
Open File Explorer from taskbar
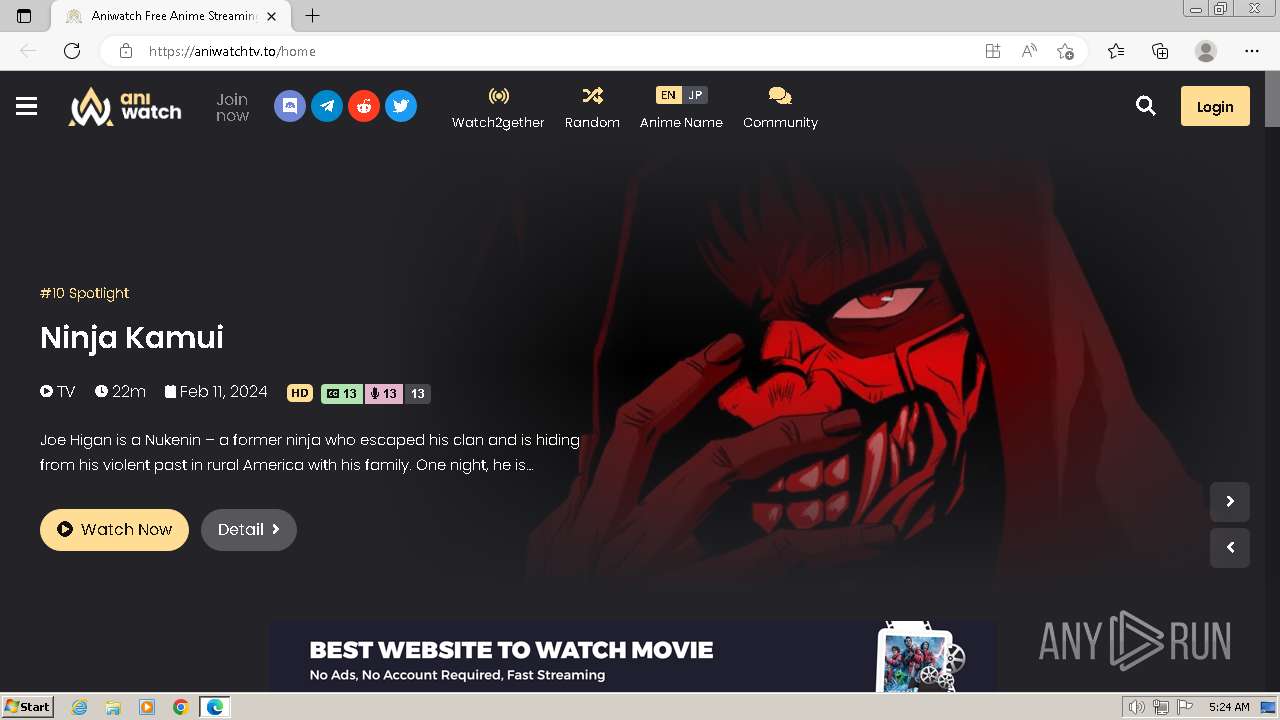click(113, 707)
